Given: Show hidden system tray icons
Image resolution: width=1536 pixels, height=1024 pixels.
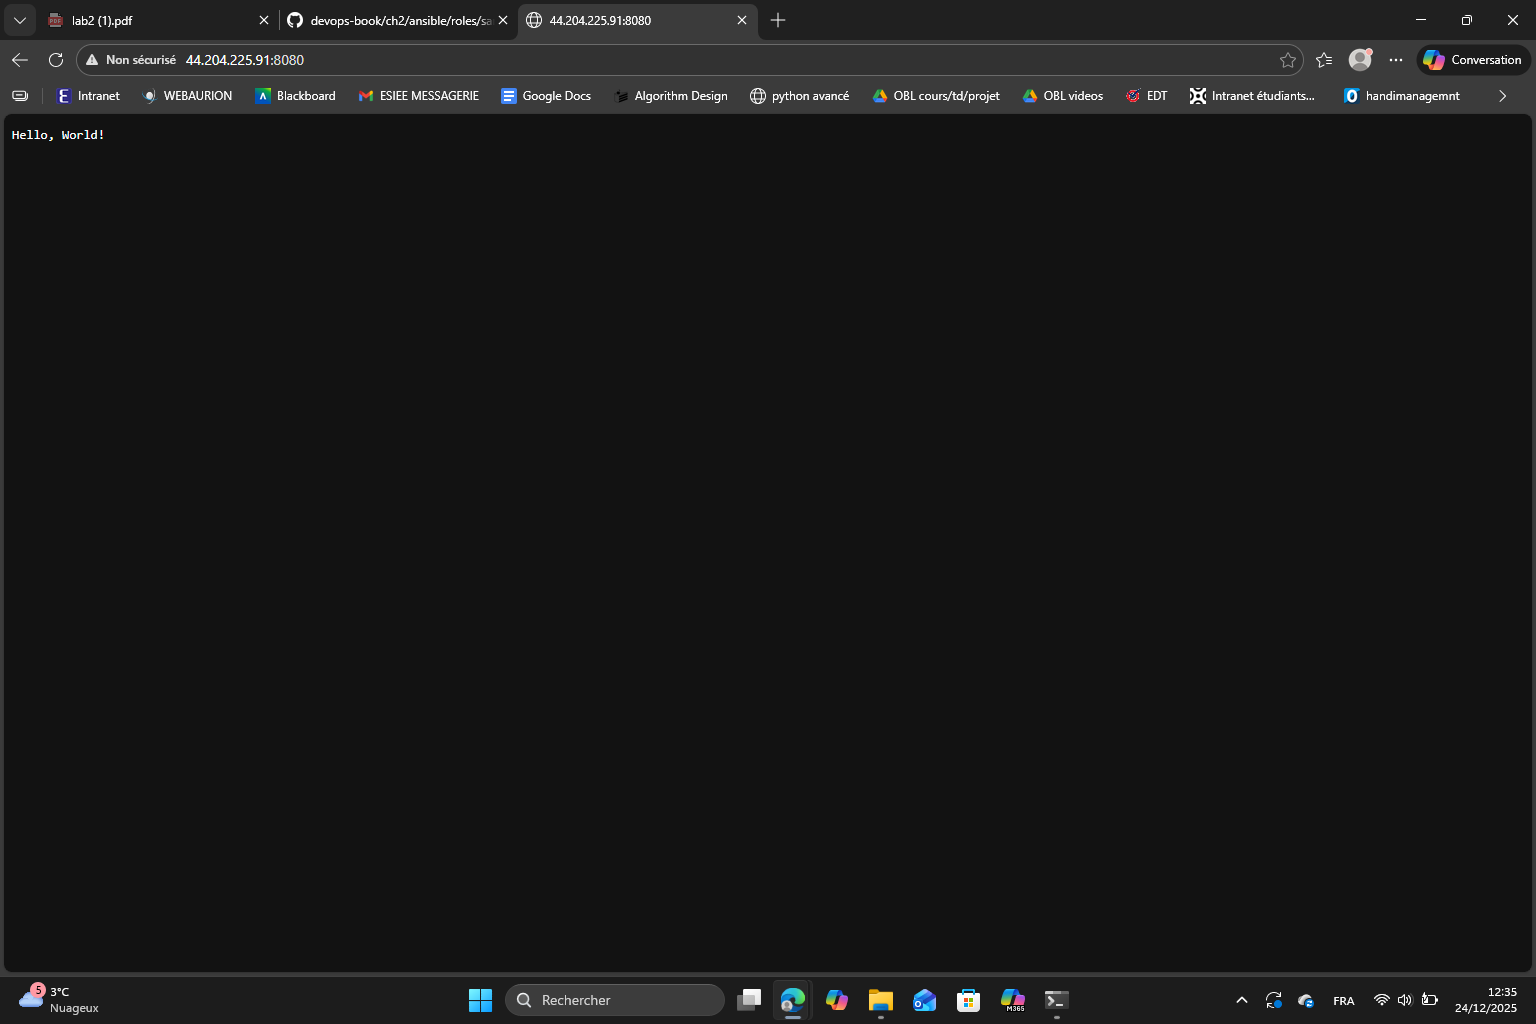Looking at the screenshot, I should (x=1241, y=999).
